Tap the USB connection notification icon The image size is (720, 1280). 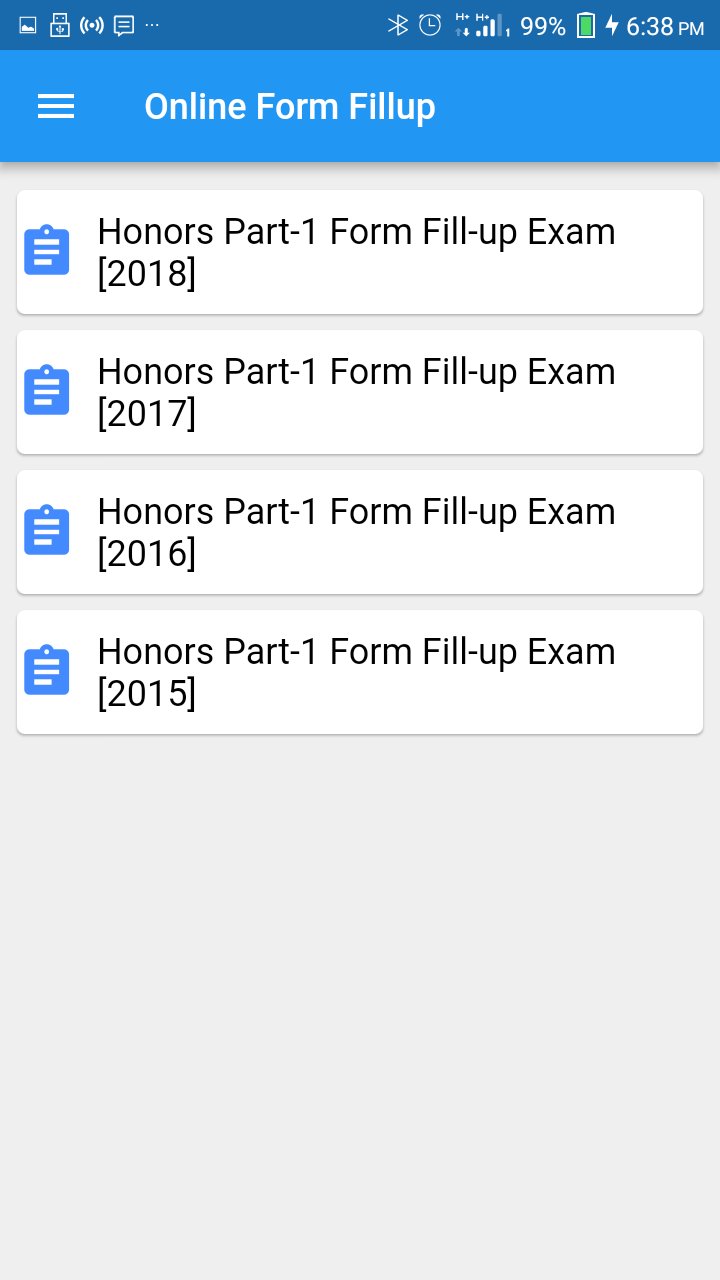[59, 26]
